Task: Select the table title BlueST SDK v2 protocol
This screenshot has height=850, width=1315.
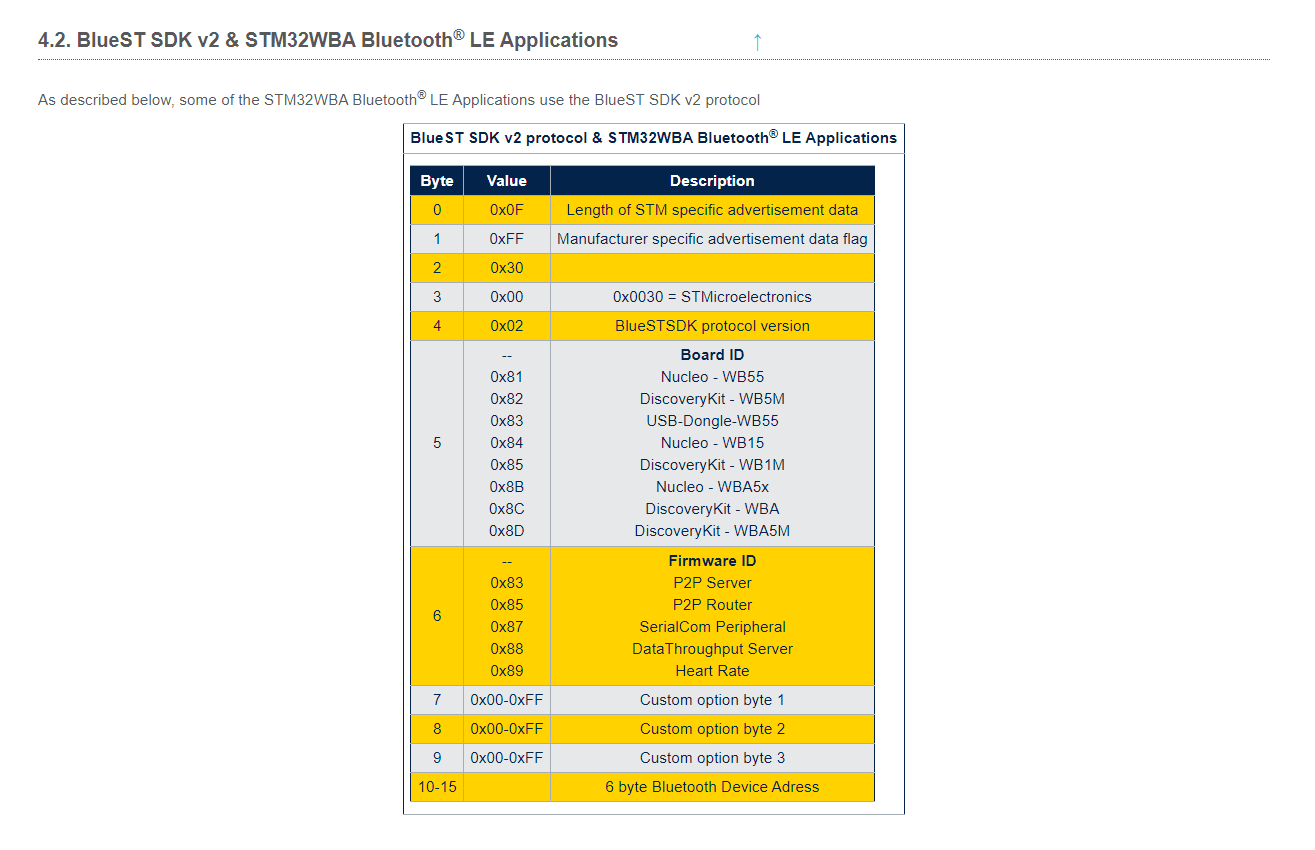Action: click(x=652, y=138)
